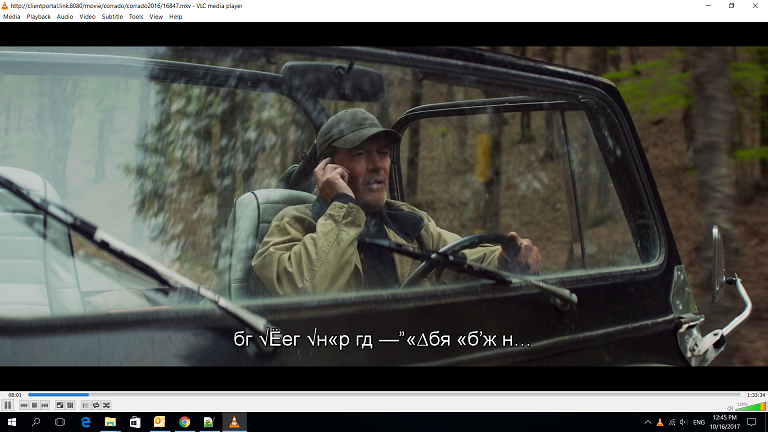This screenshot has height=432, width=768.
Task: Mute audio with VLC speaker icon
Action: [730, 408]
